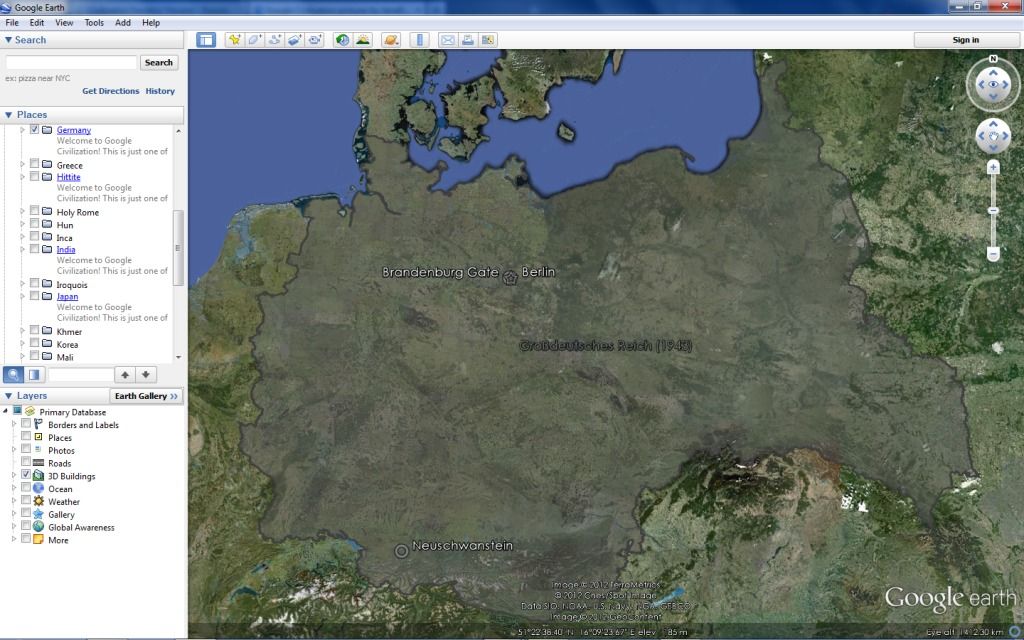Open Get Directions link
The height and width of the screenshot is (640, 1024).
point(110,91)
